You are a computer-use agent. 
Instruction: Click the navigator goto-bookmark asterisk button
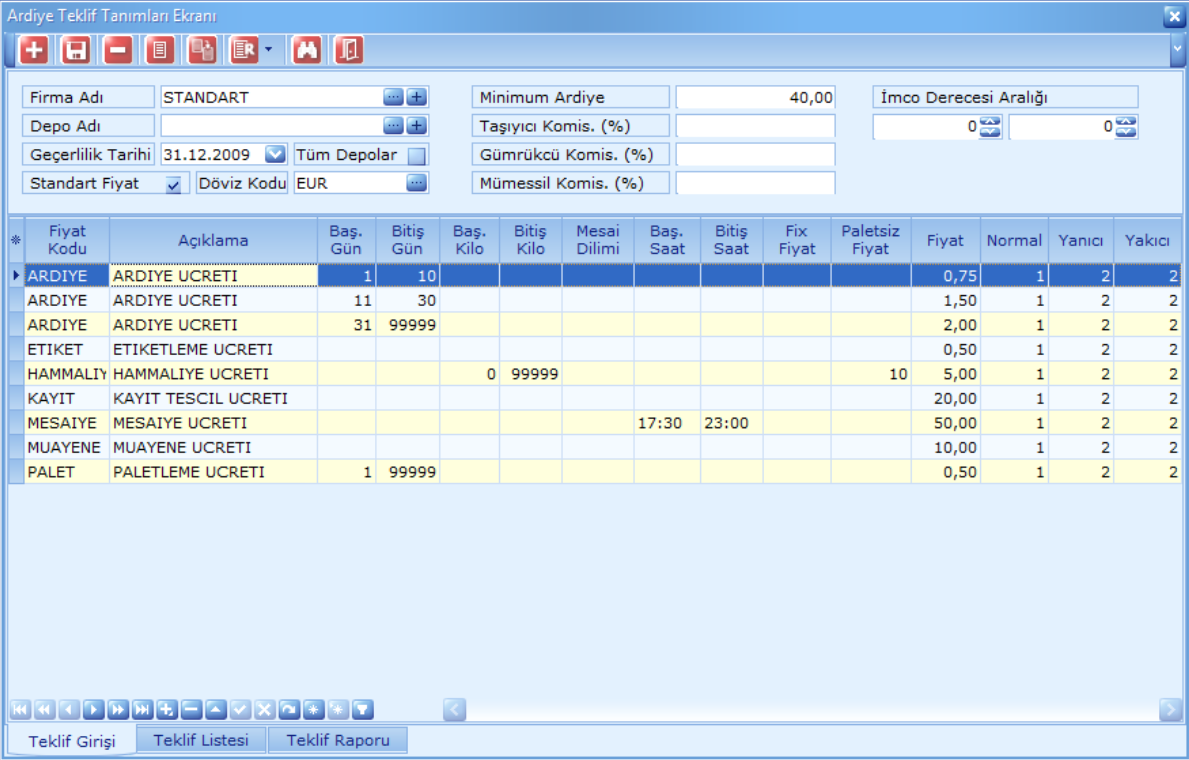(337, 710)
